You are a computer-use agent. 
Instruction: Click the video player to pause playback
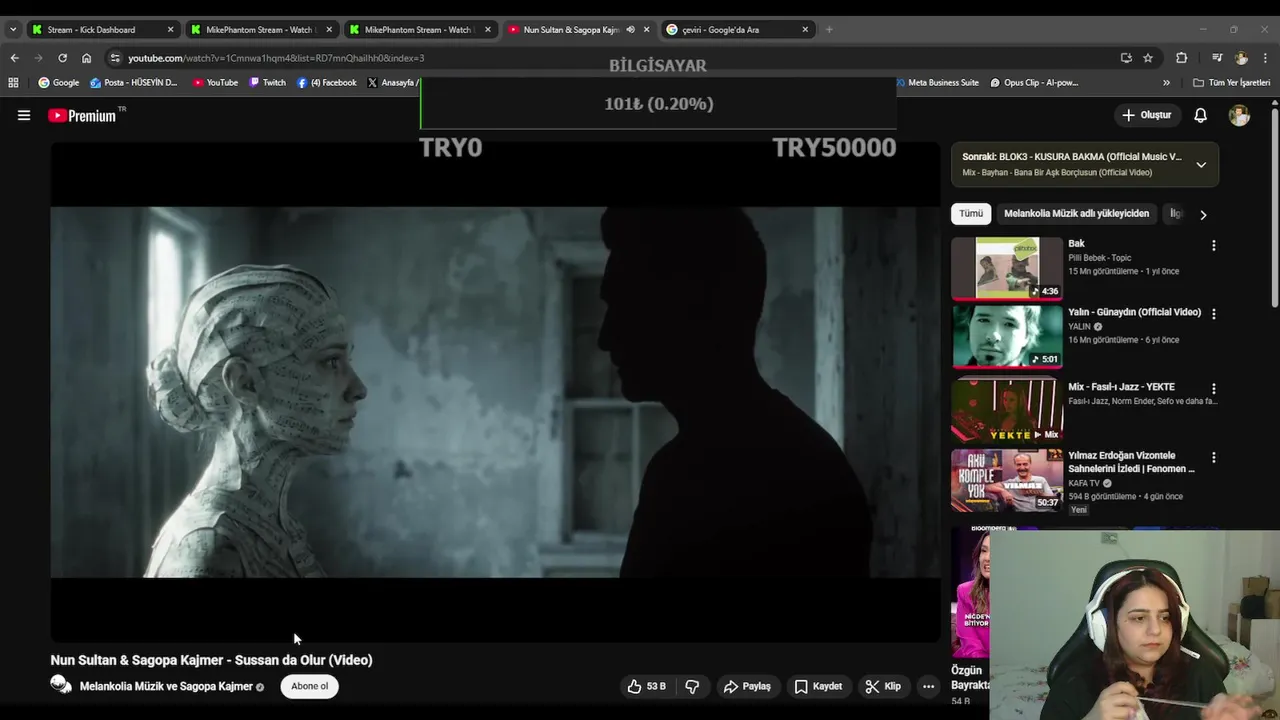click(495, 392)
